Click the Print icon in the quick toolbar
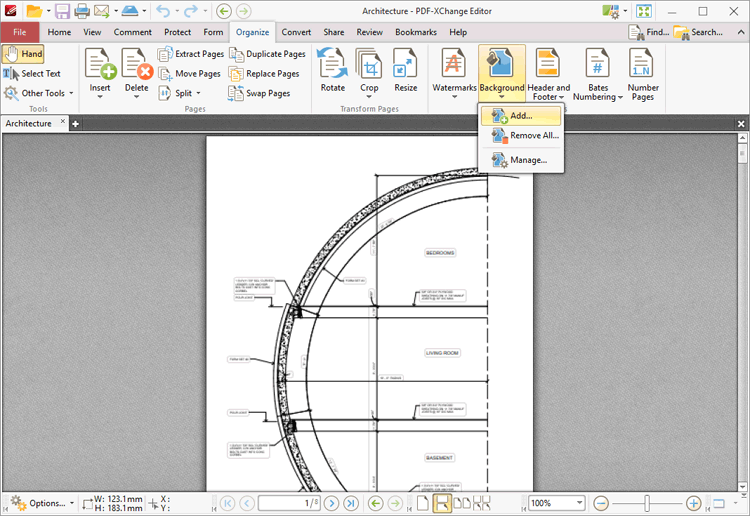 [x=82, y=11]
